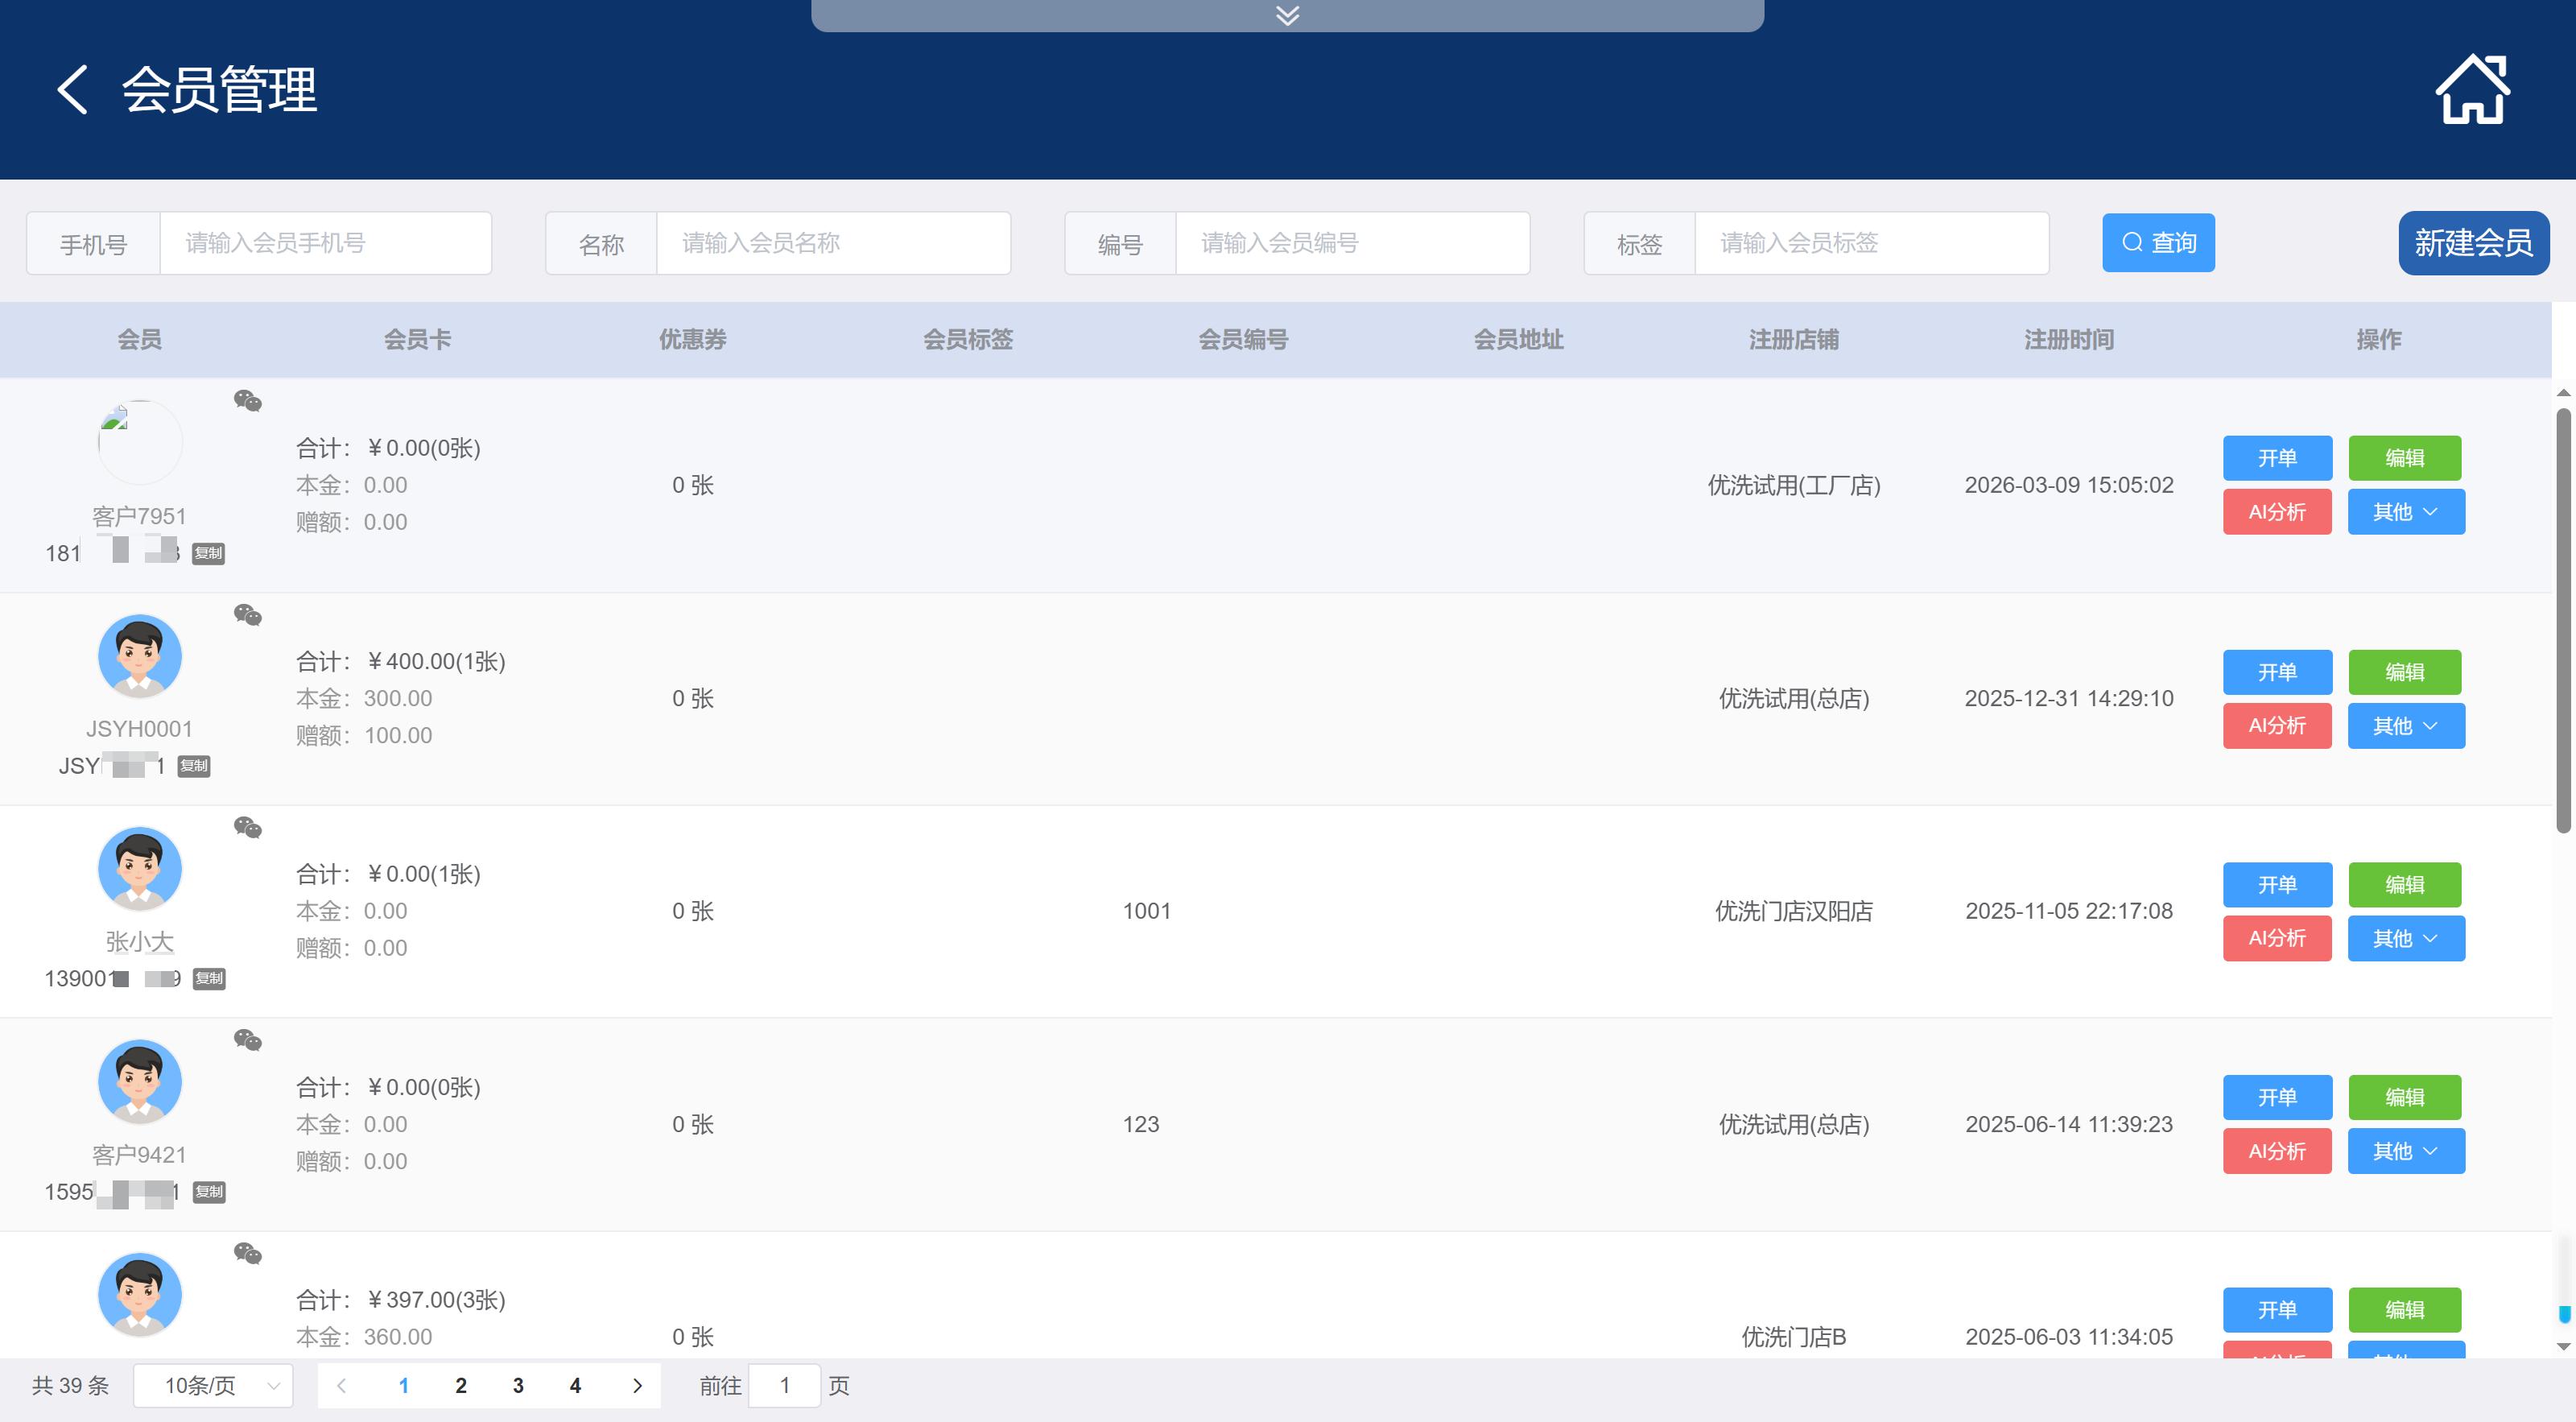
Task: Open 其他 dropdown for 客户7951
Action: point(2405,512)
